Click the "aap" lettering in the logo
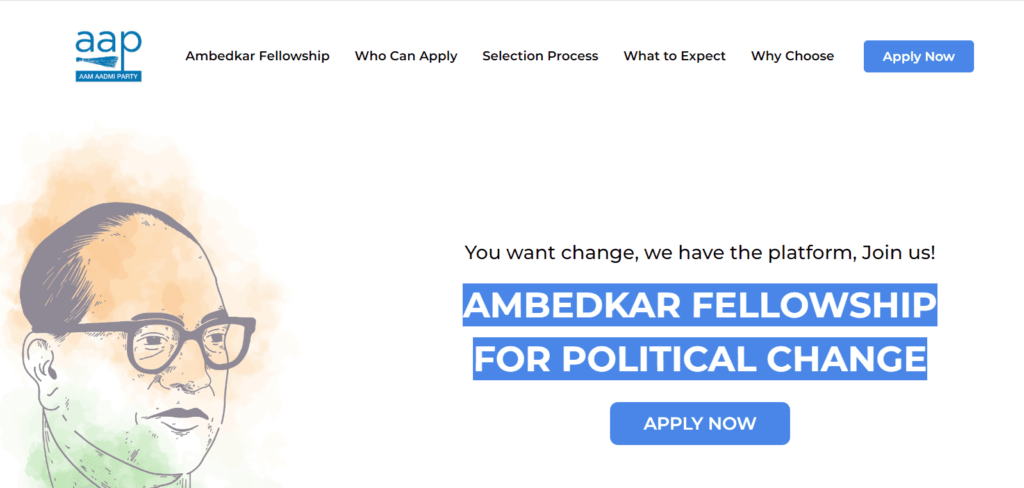This screenshot has height=488, width=1024. tap(108, 42)
